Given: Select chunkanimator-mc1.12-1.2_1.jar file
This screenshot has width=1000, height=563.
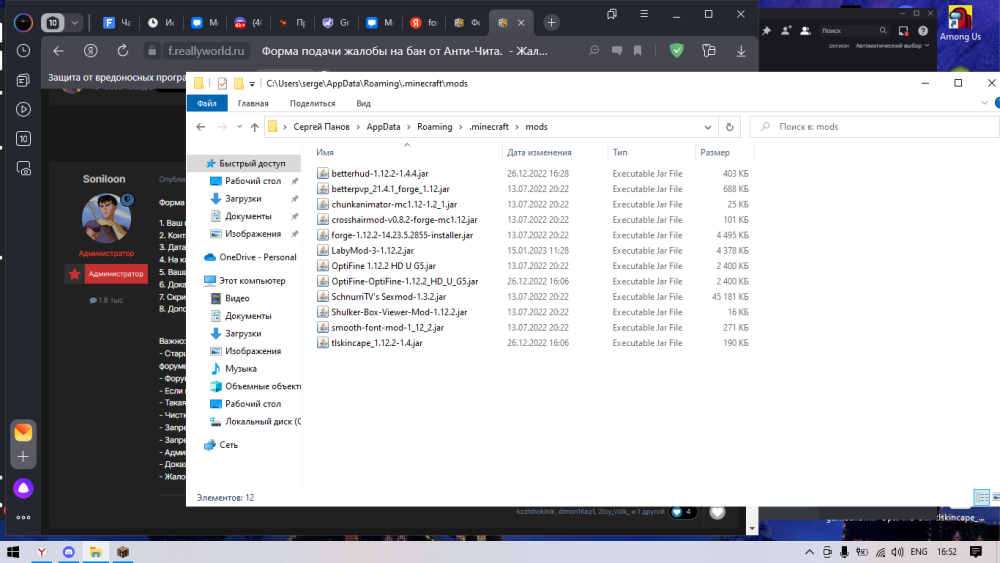Looking at the screenshot, I should (394, 204).
